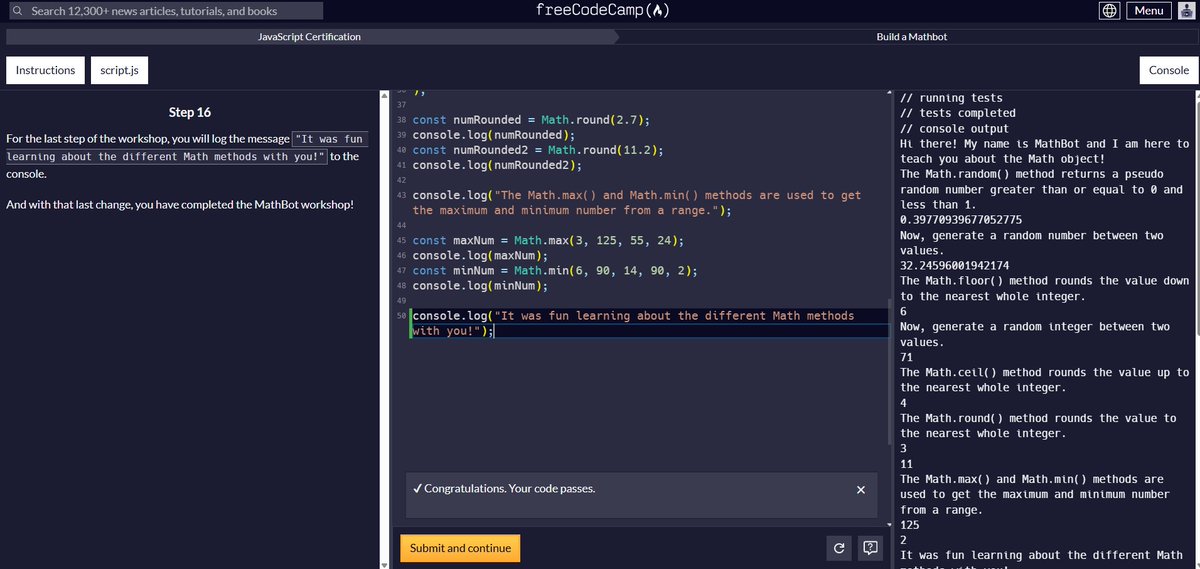Toggle the Instructions panel

pos(45,70)
